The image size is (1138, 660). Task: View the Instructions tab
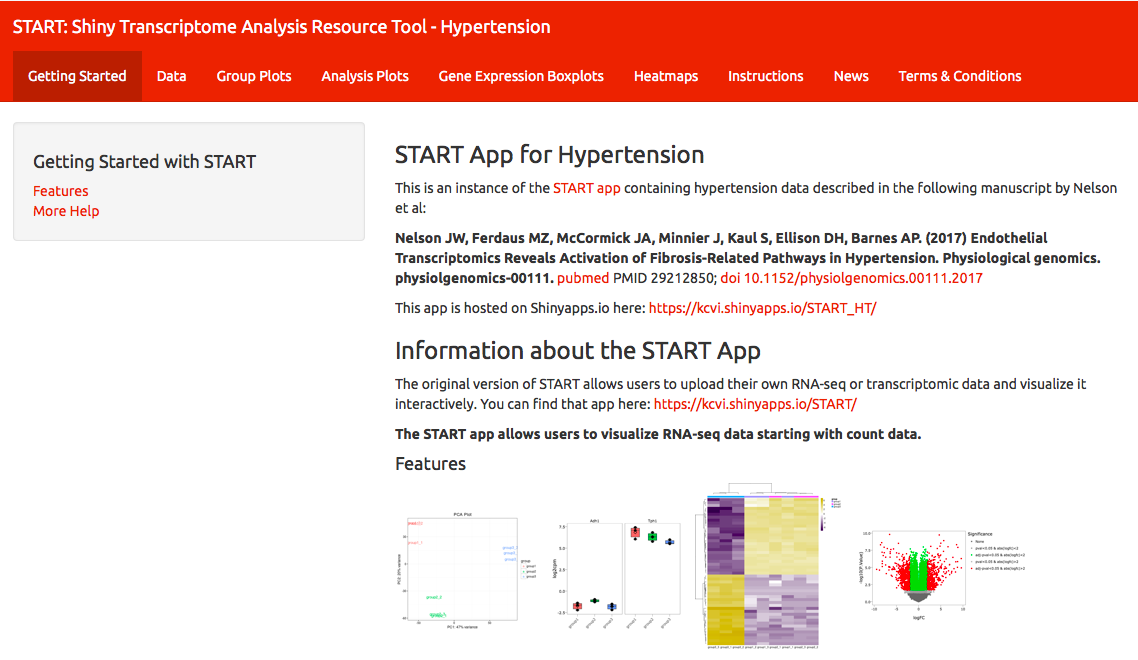(x=766, y=76)
